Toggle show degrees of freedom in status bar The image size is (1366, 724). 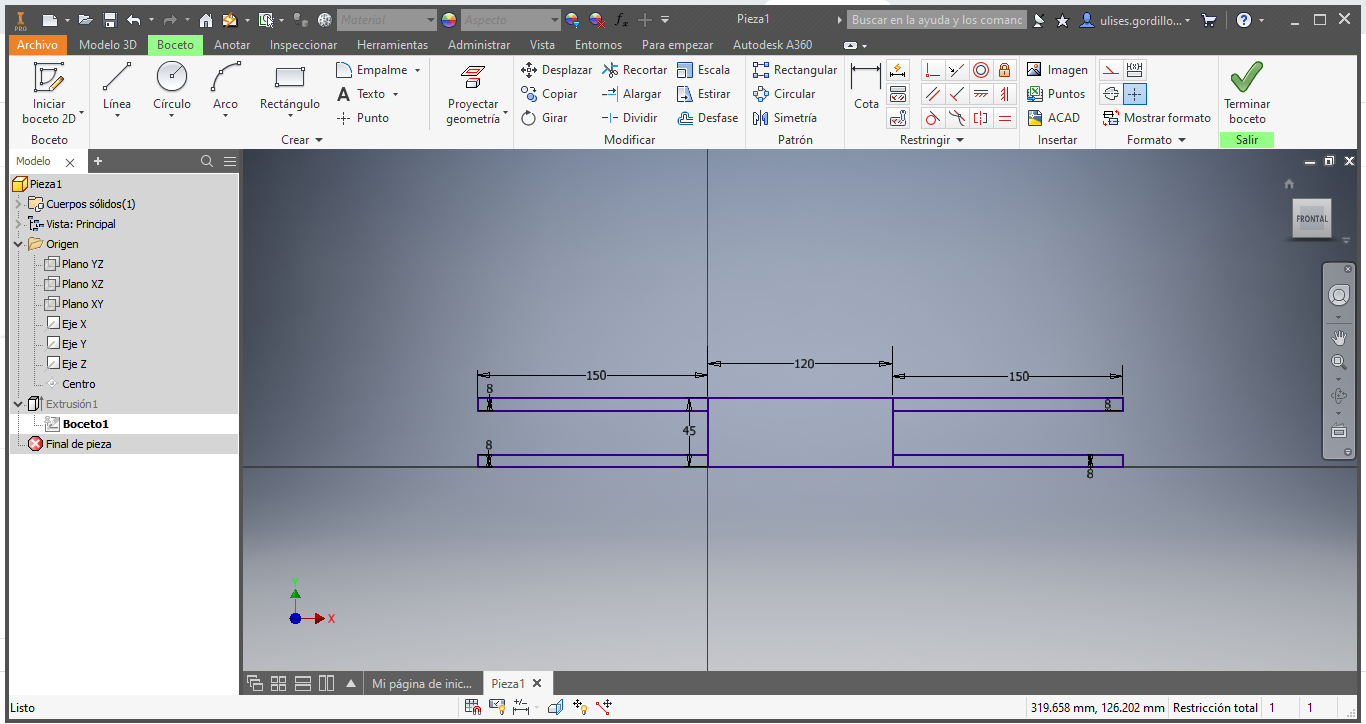tap(579, 707)
